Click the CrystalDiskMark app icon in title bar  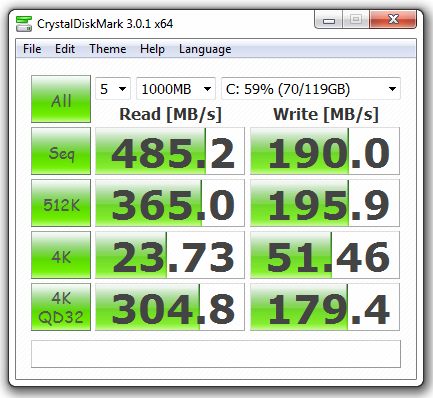coord(24,24)
